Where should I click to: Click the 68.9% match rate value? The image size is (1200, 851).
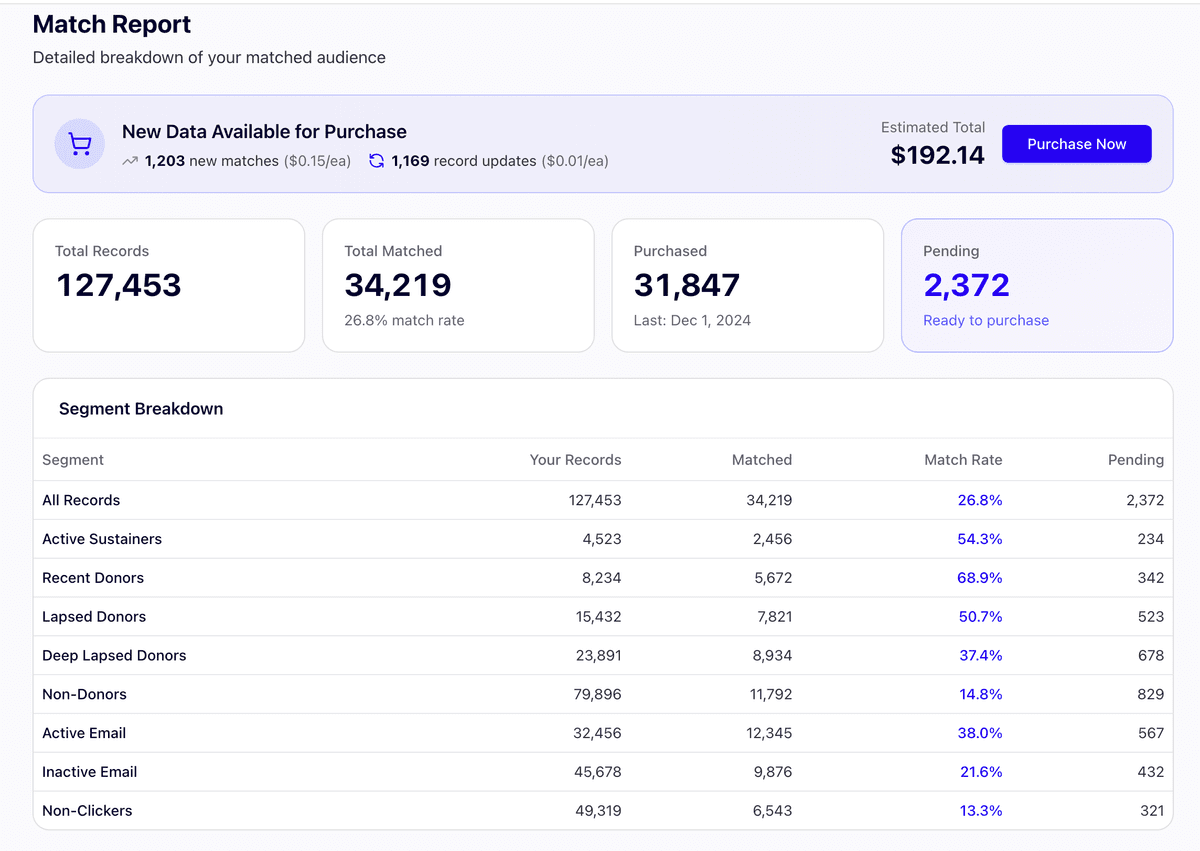tap(979, 578)
